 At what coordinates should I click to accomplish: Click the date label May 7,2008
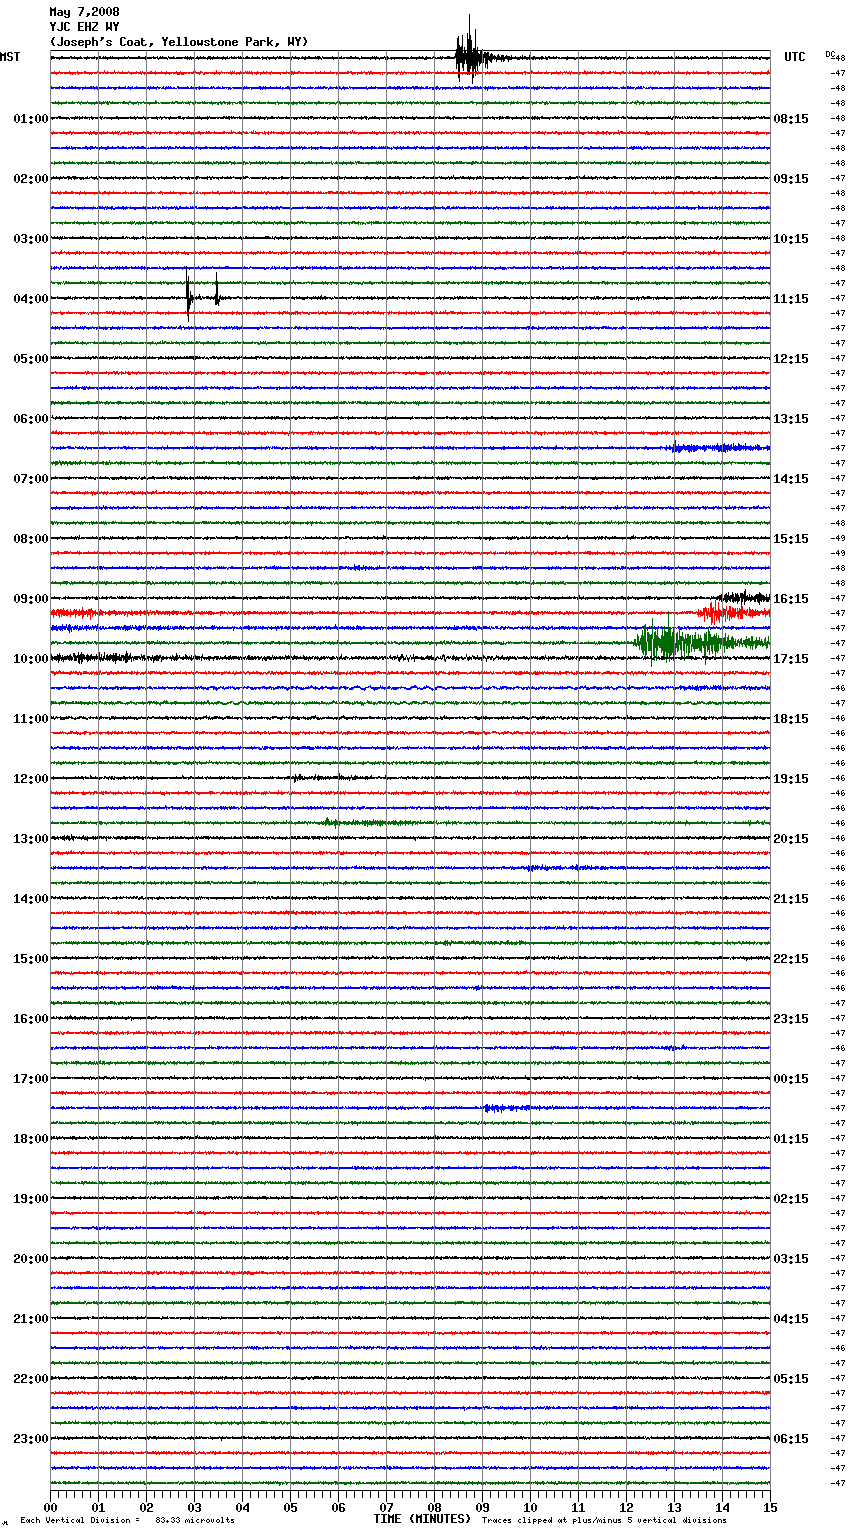pos(84,12)
